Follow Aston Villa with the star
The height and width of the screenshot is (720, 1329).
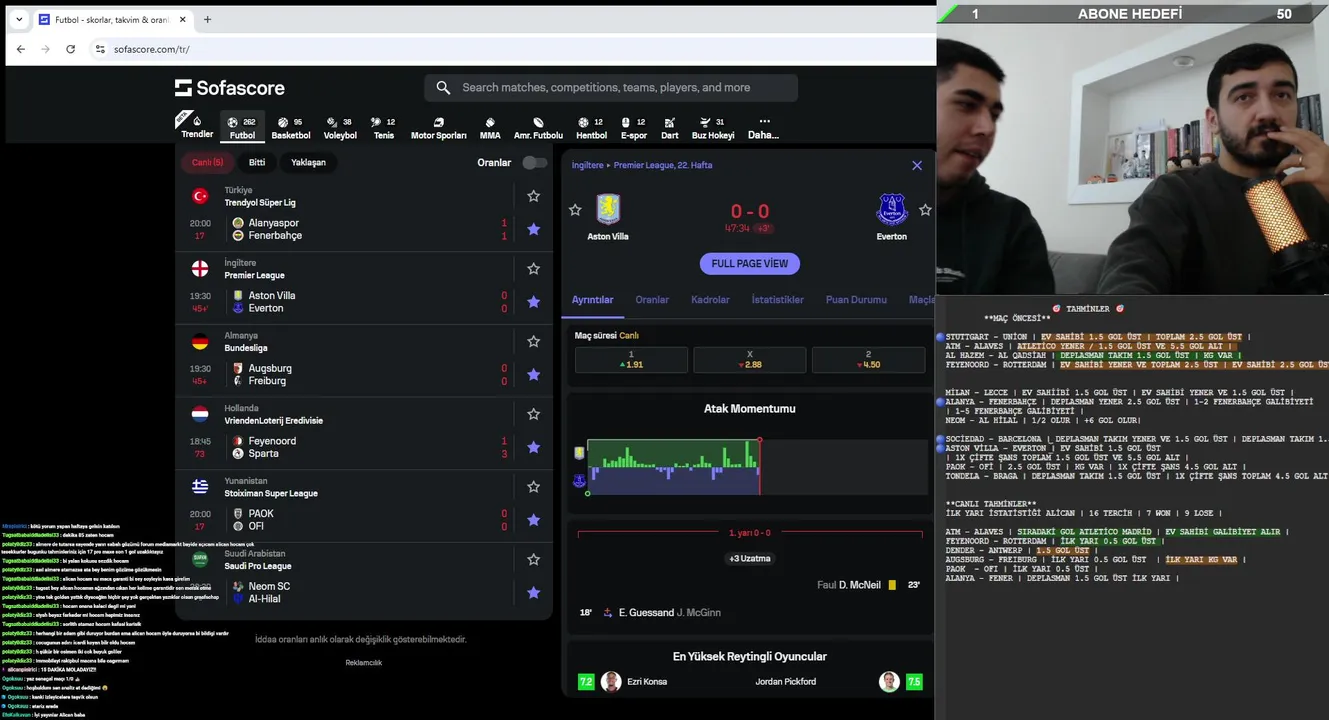575,210
